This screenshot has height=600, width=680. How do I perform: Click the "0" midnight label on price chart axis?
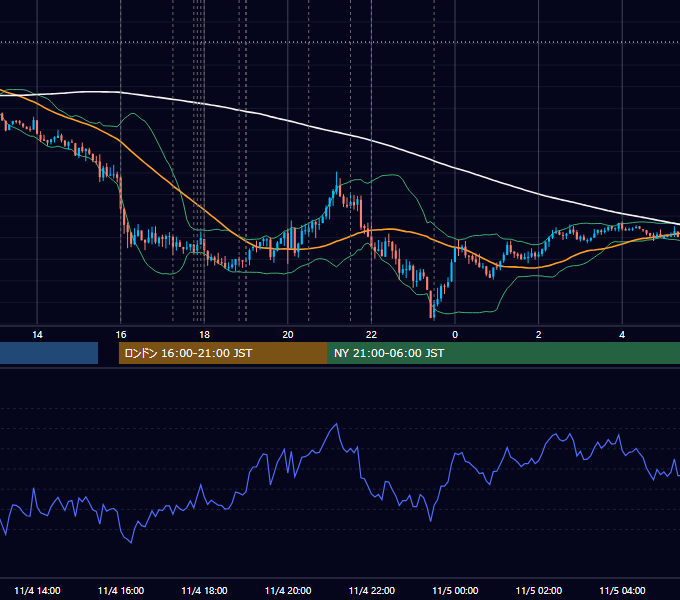coord(455,335)
